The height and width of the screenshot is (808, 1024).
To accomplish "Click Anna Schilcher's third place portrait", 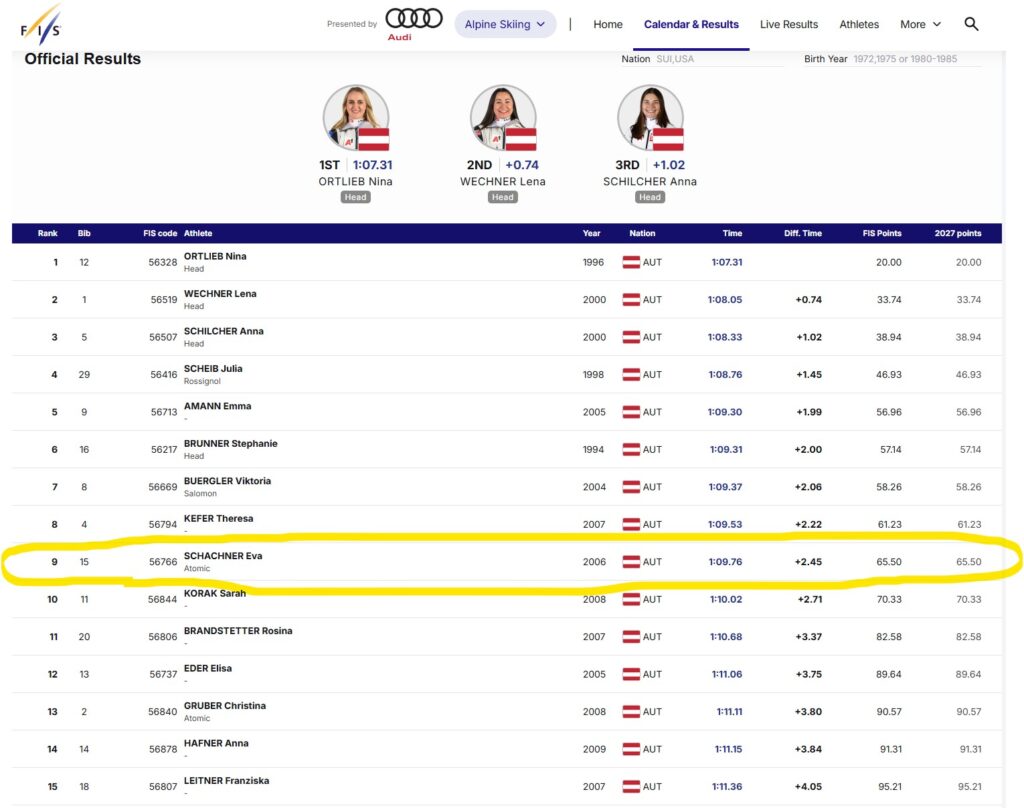I will pyautogui.click(x=650, y=118).
